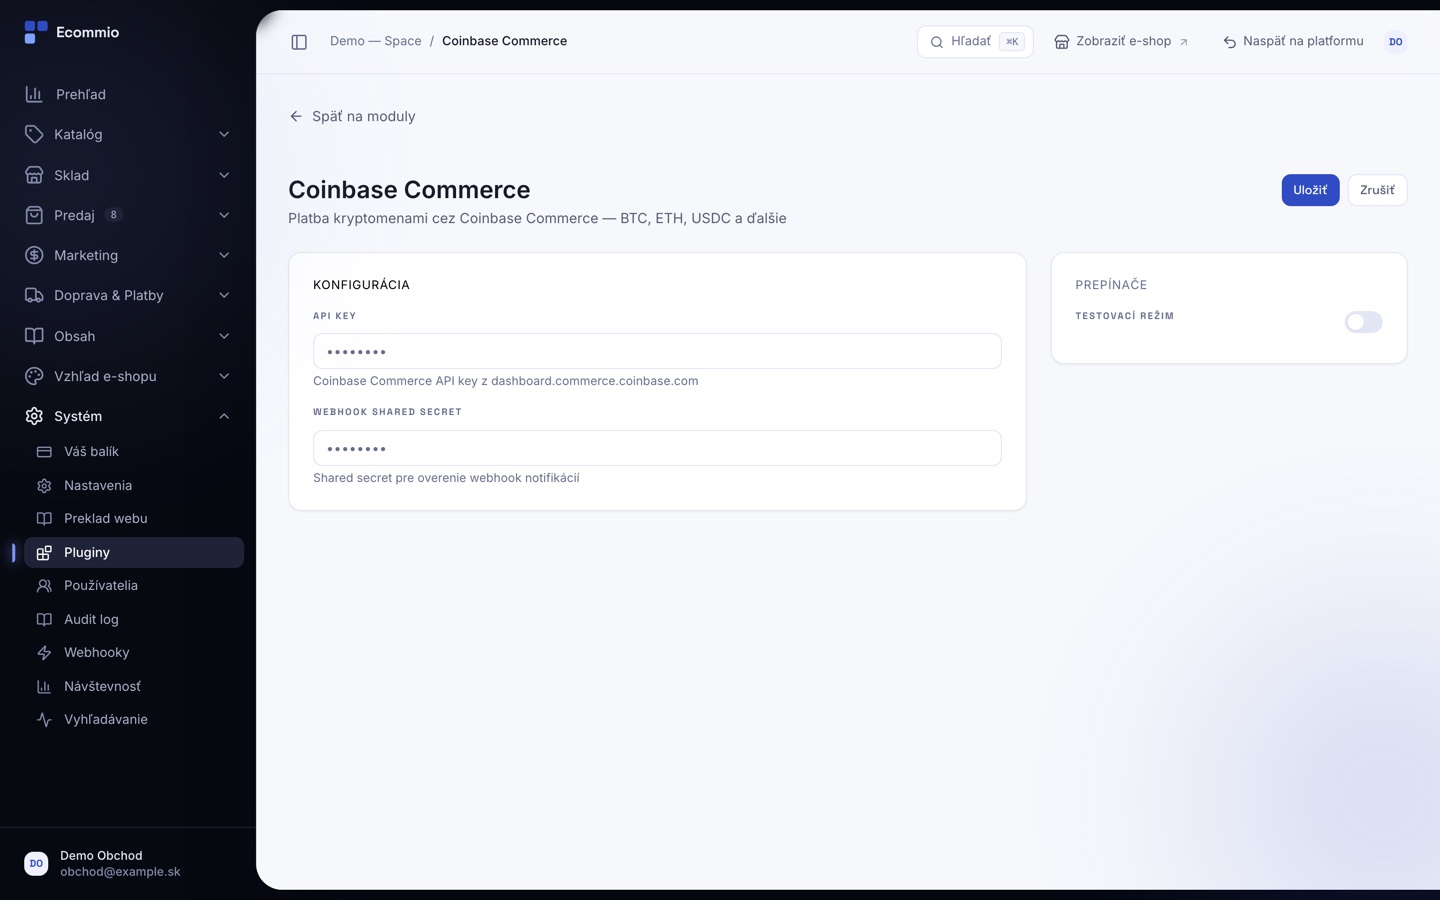1440x900 pixels.
Task: Click the Nastavenia gear icon
Action: [44, 485]
